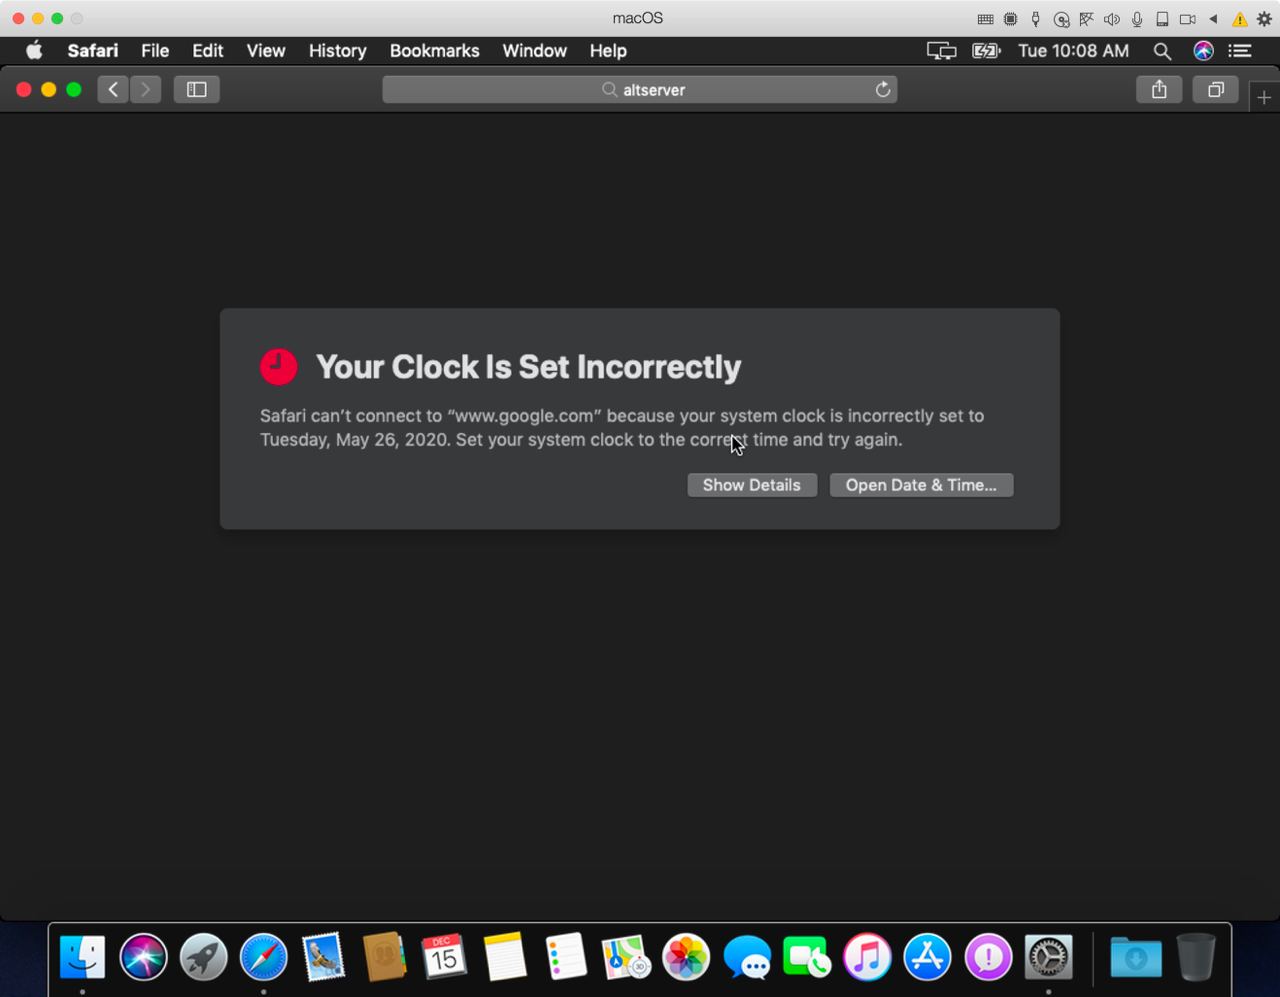Click the microphone icon in Parallels bar
Image resolution: width=1280 pixels, height=997 pixels.
[1137, 19]
